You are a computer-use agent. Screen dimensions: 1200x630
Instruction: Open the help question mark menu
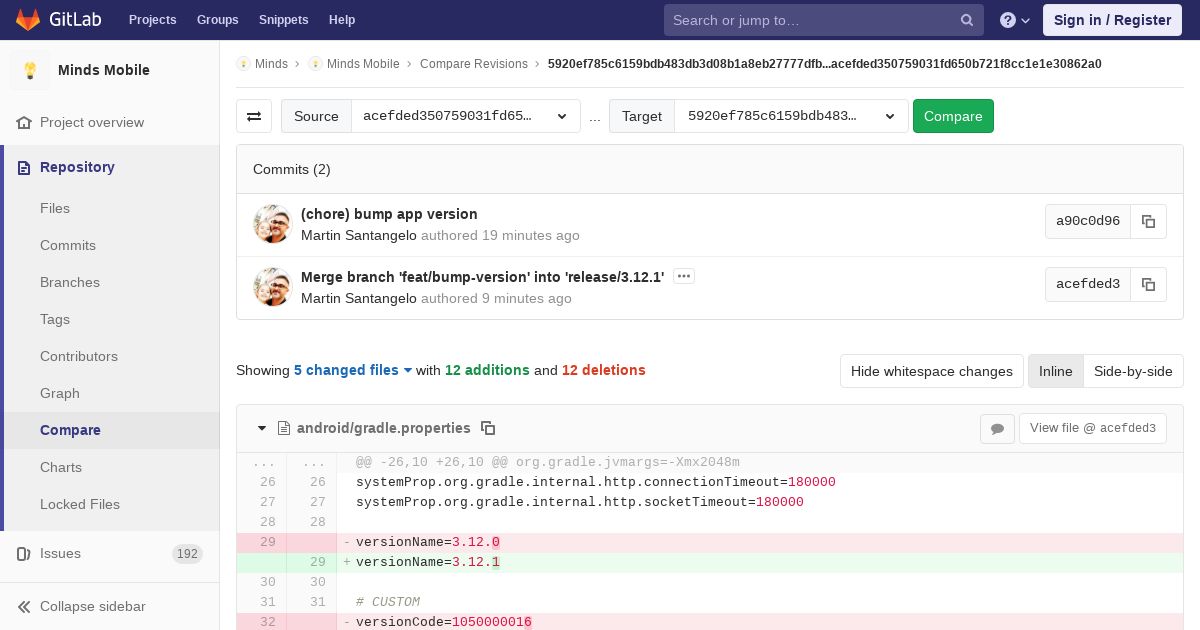[1014, 20]
